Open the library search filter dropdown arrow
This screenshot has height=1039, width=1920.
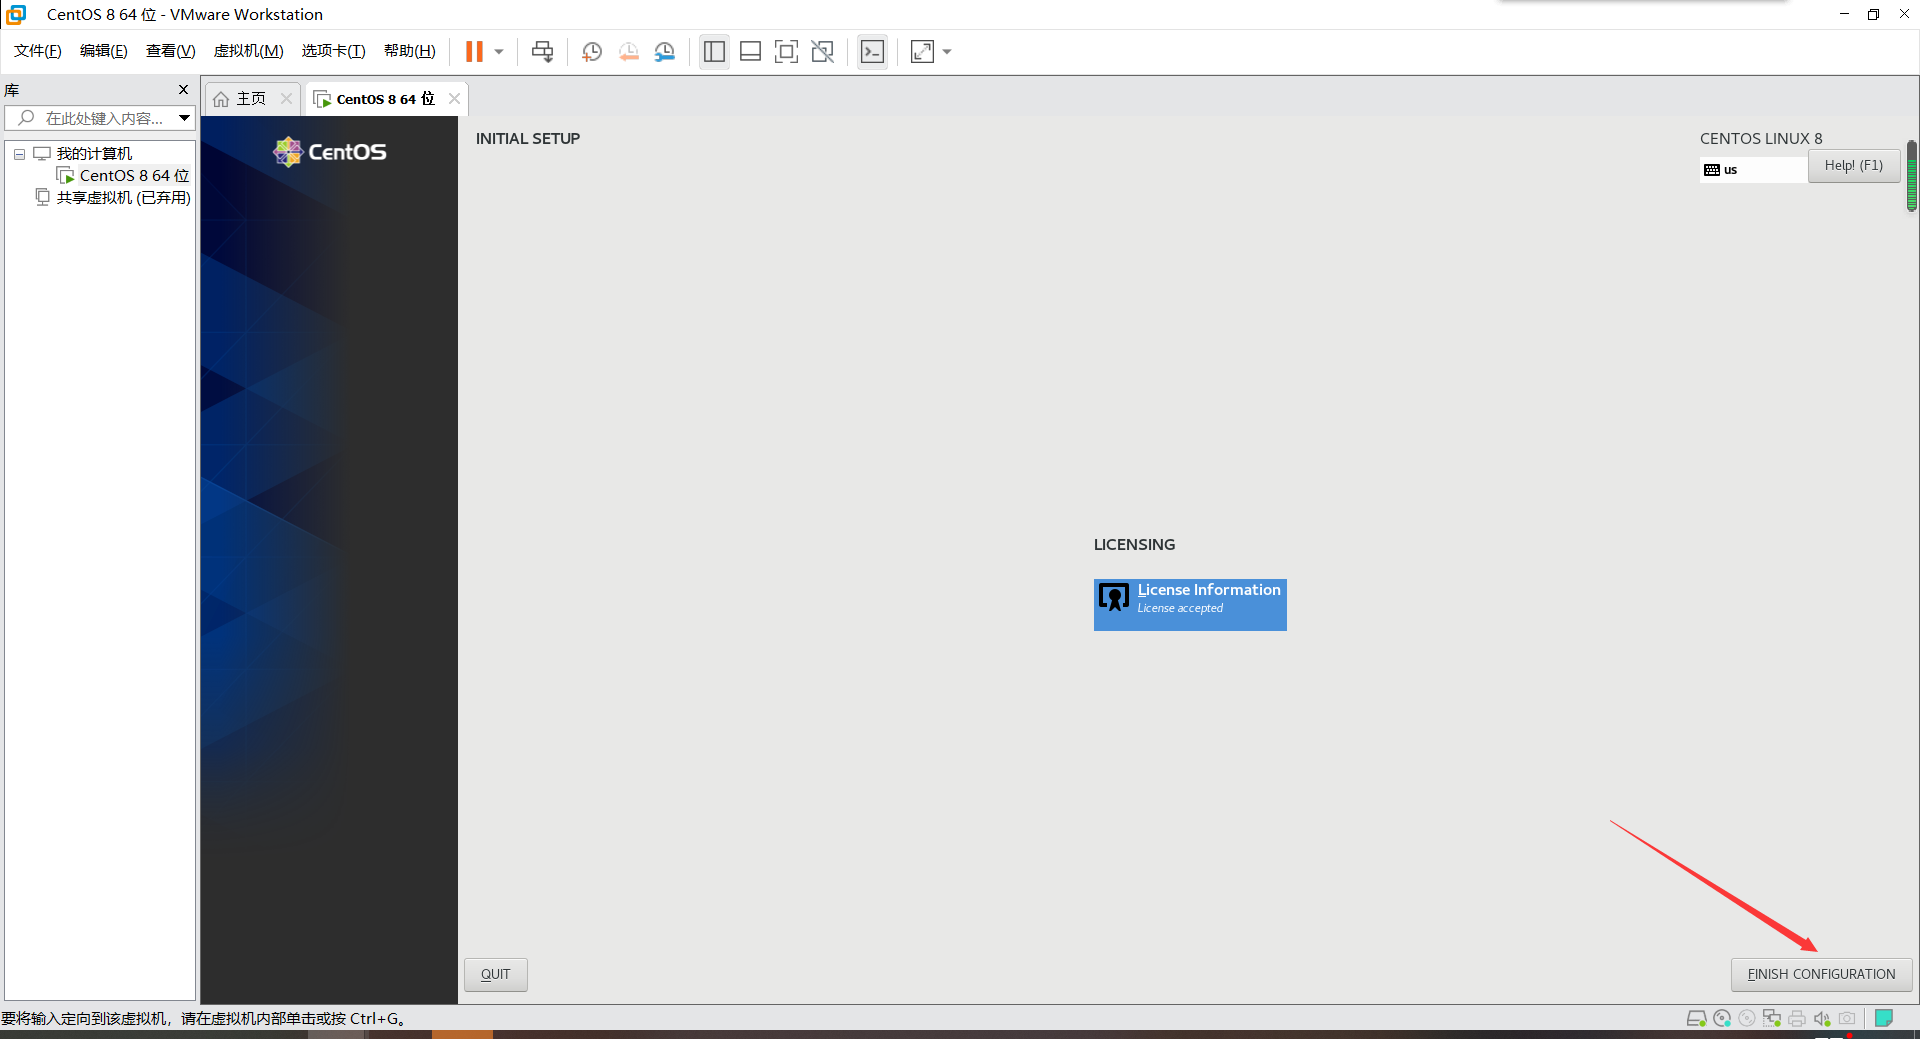(185, 118)
